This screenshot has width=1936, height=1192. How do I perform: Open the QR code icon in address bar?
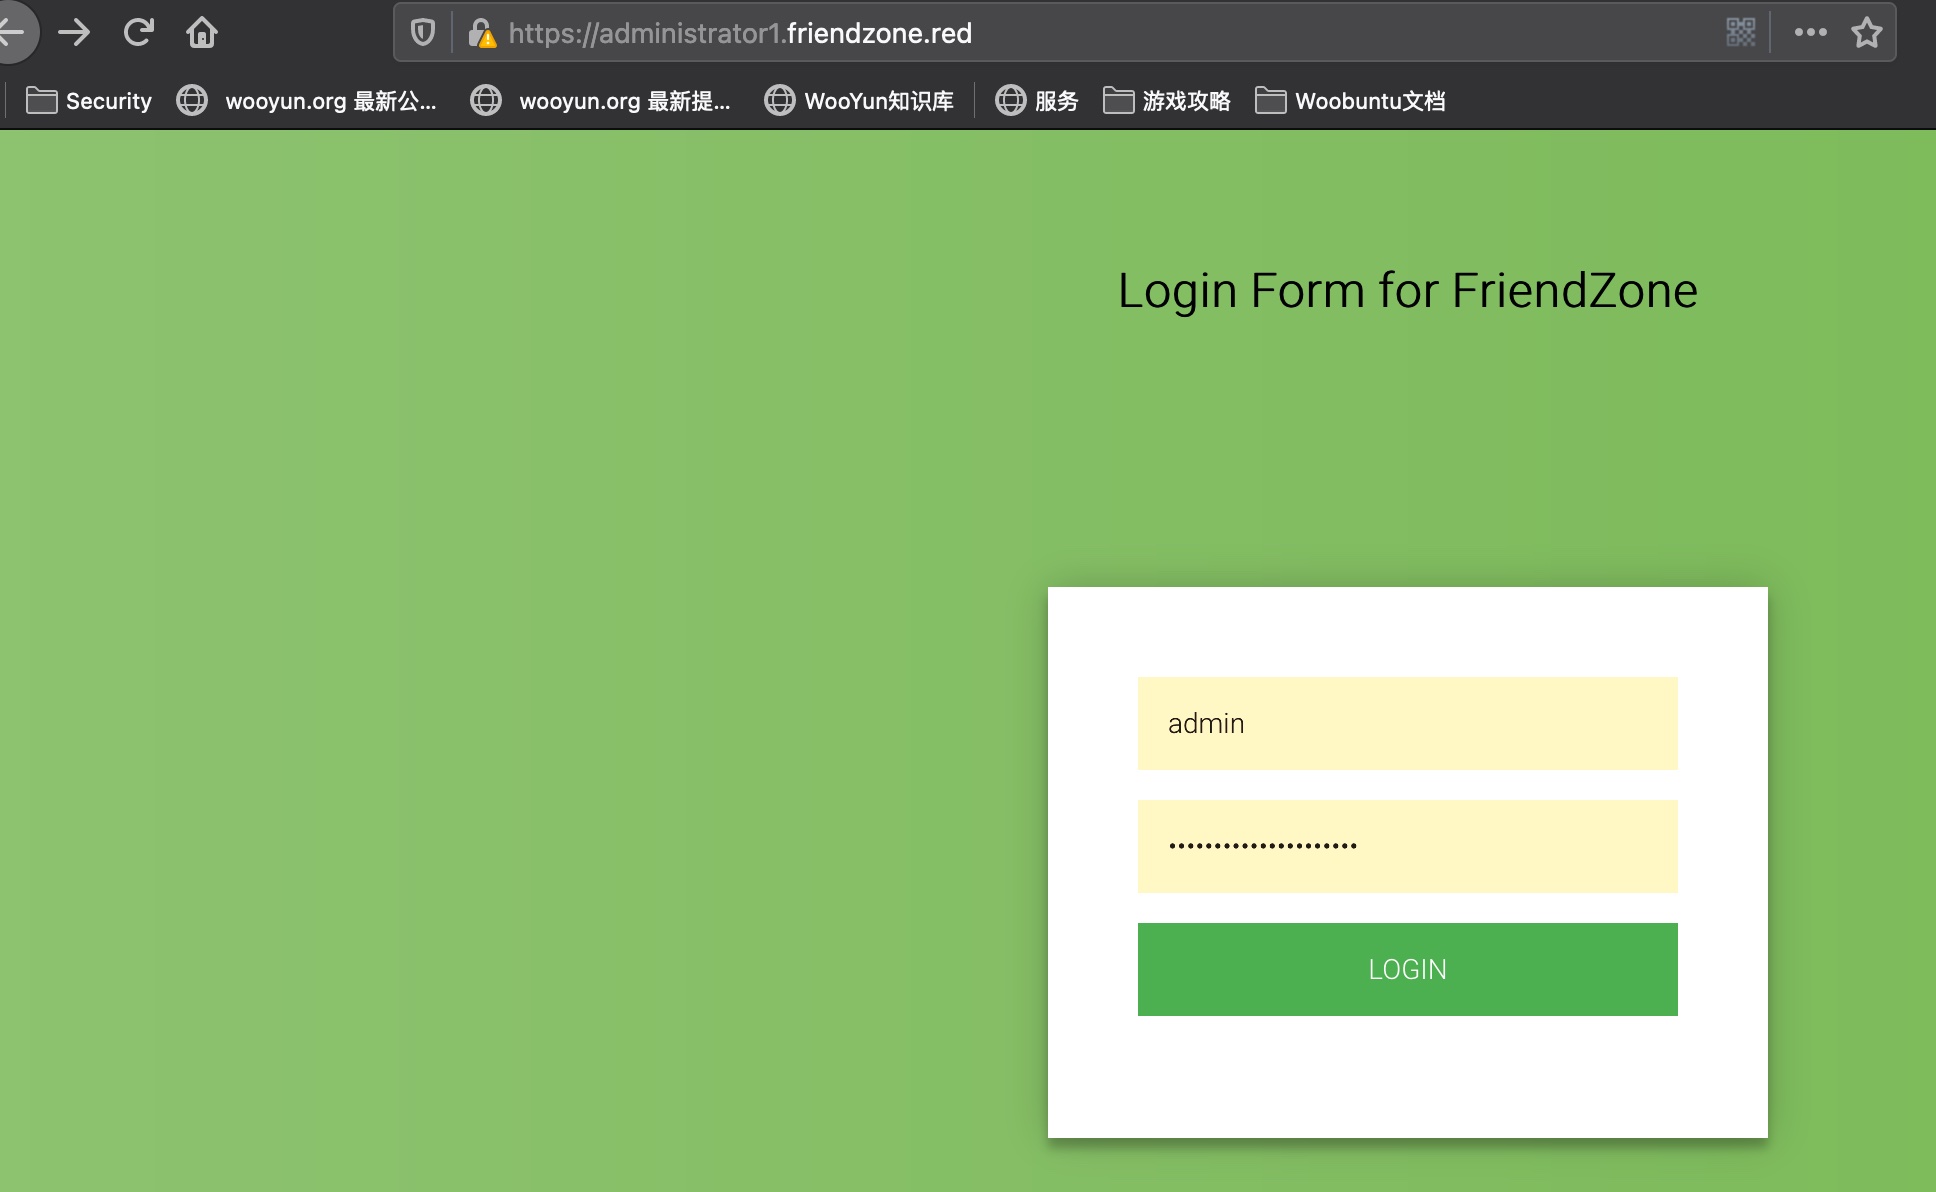[1740, 33]
